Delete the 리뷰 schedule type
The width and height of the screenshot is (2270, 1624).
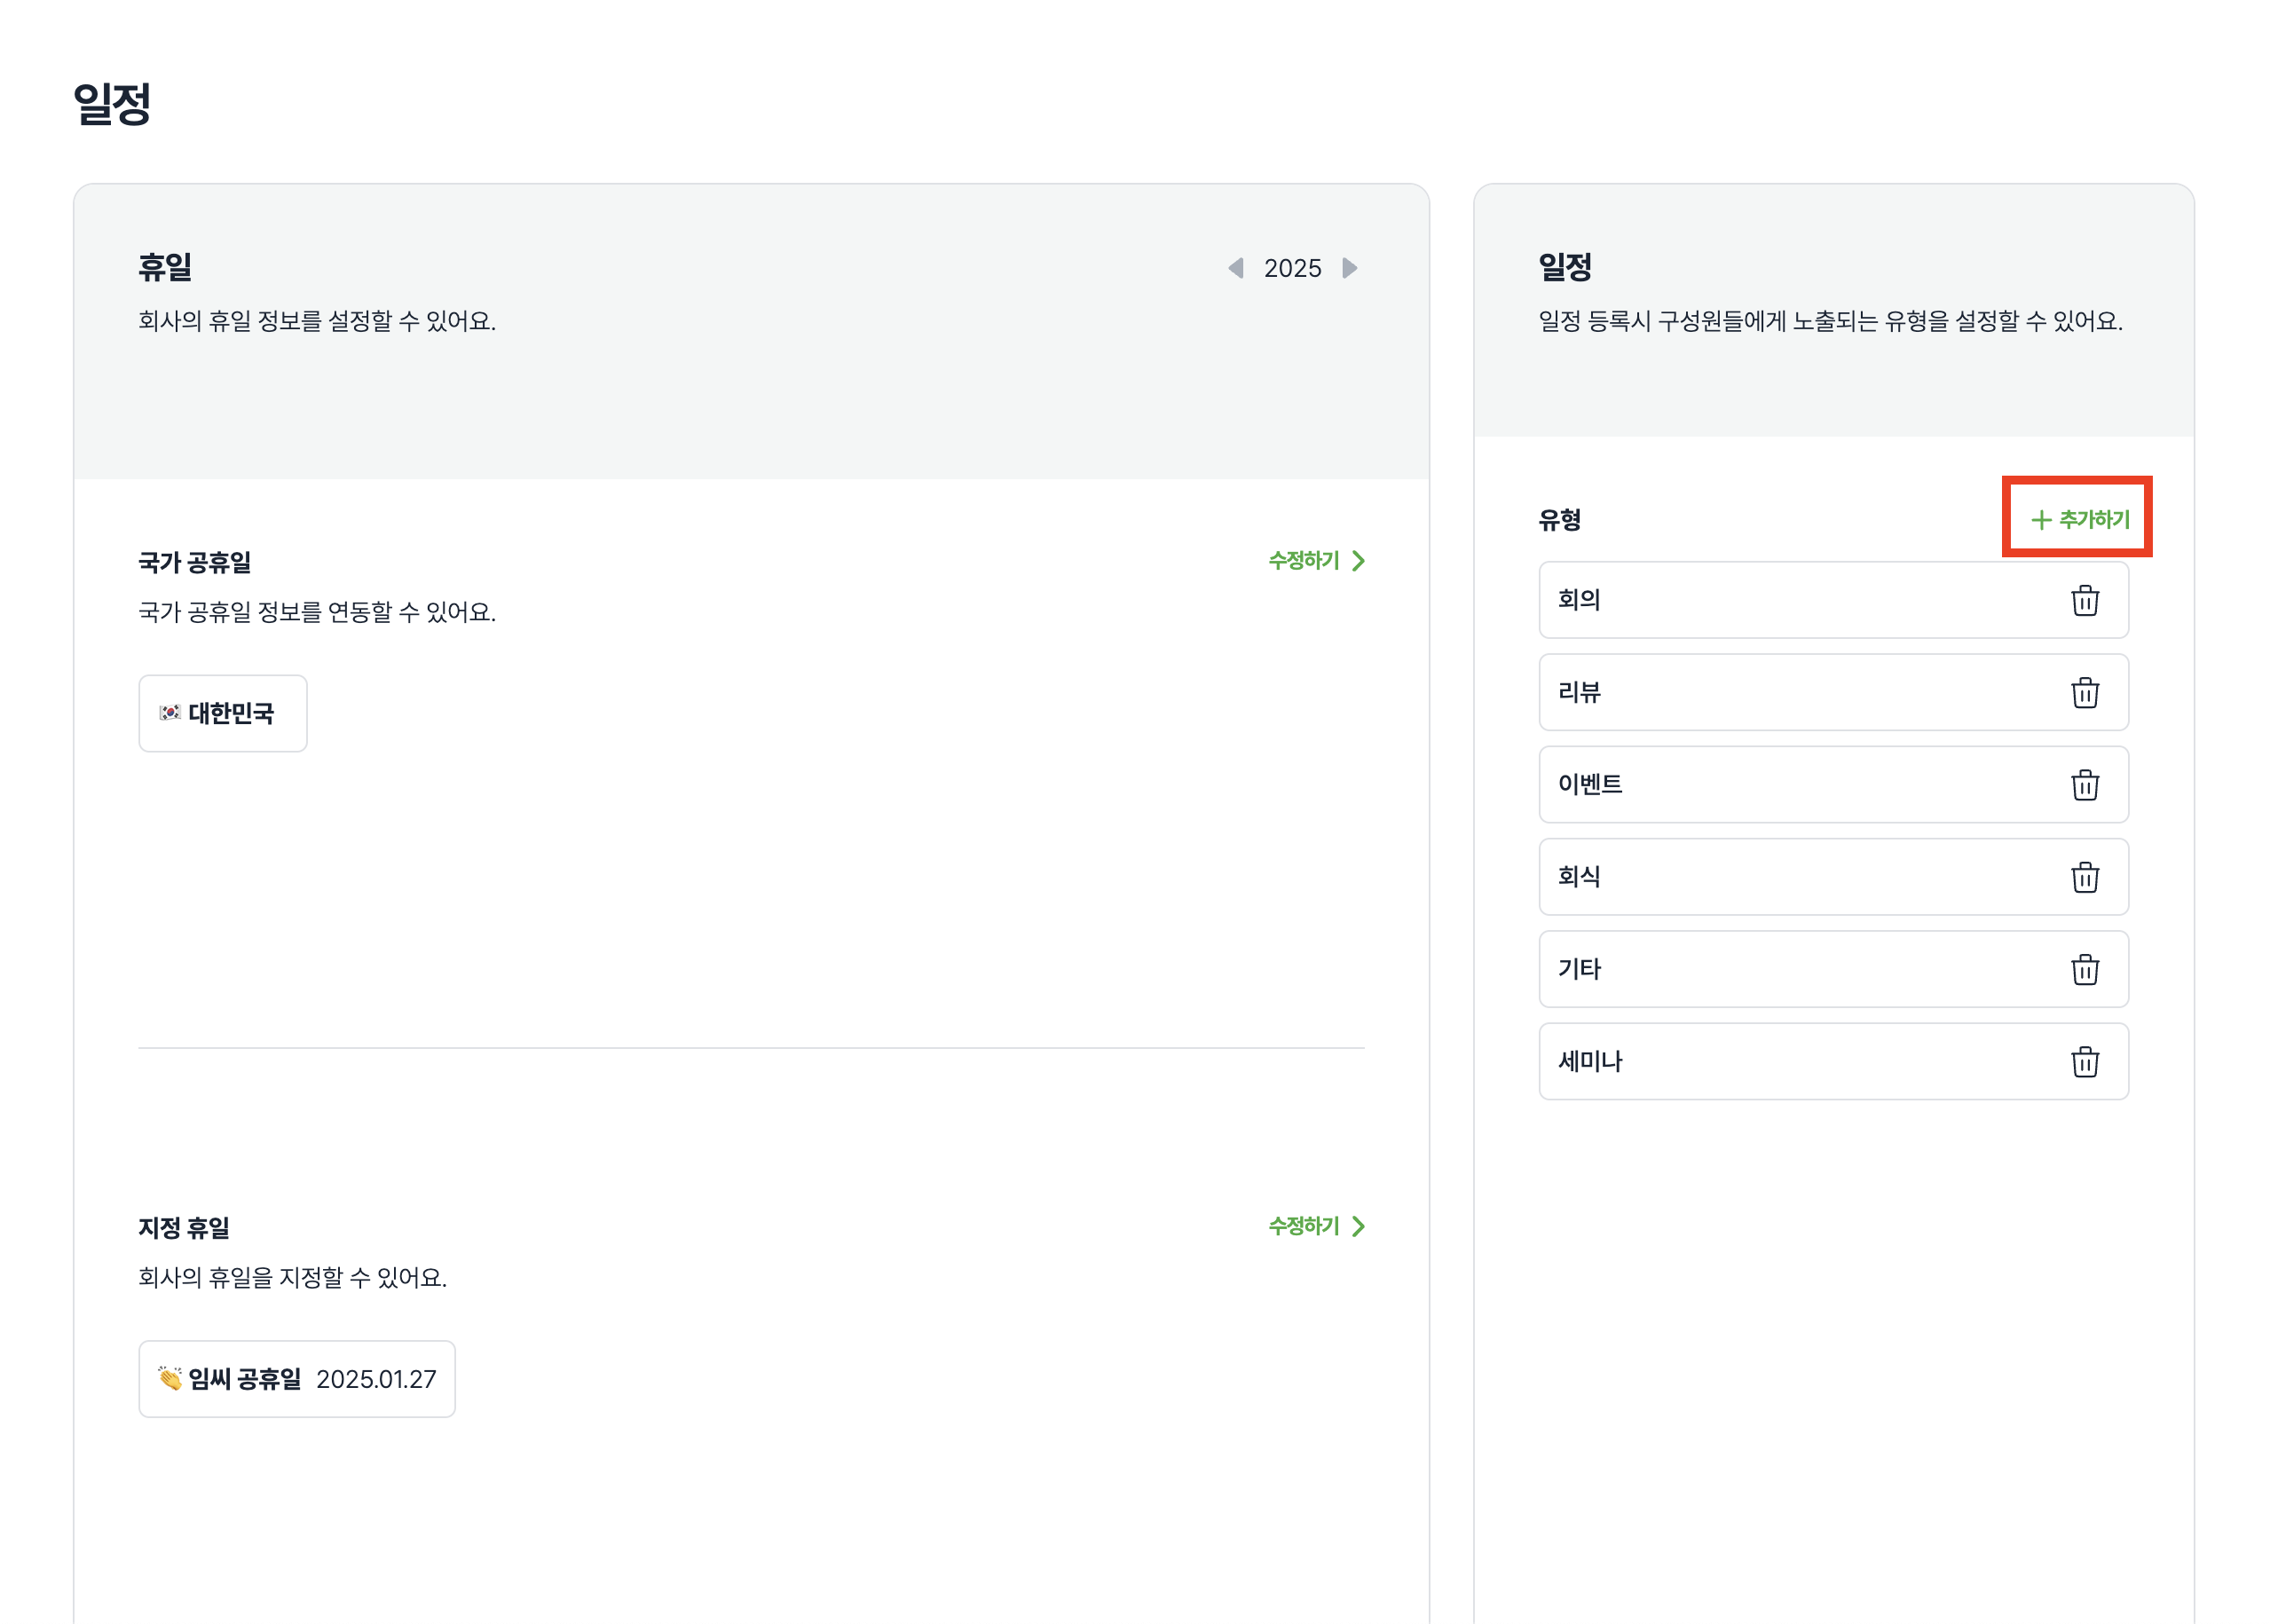(x=2084, y=692)
